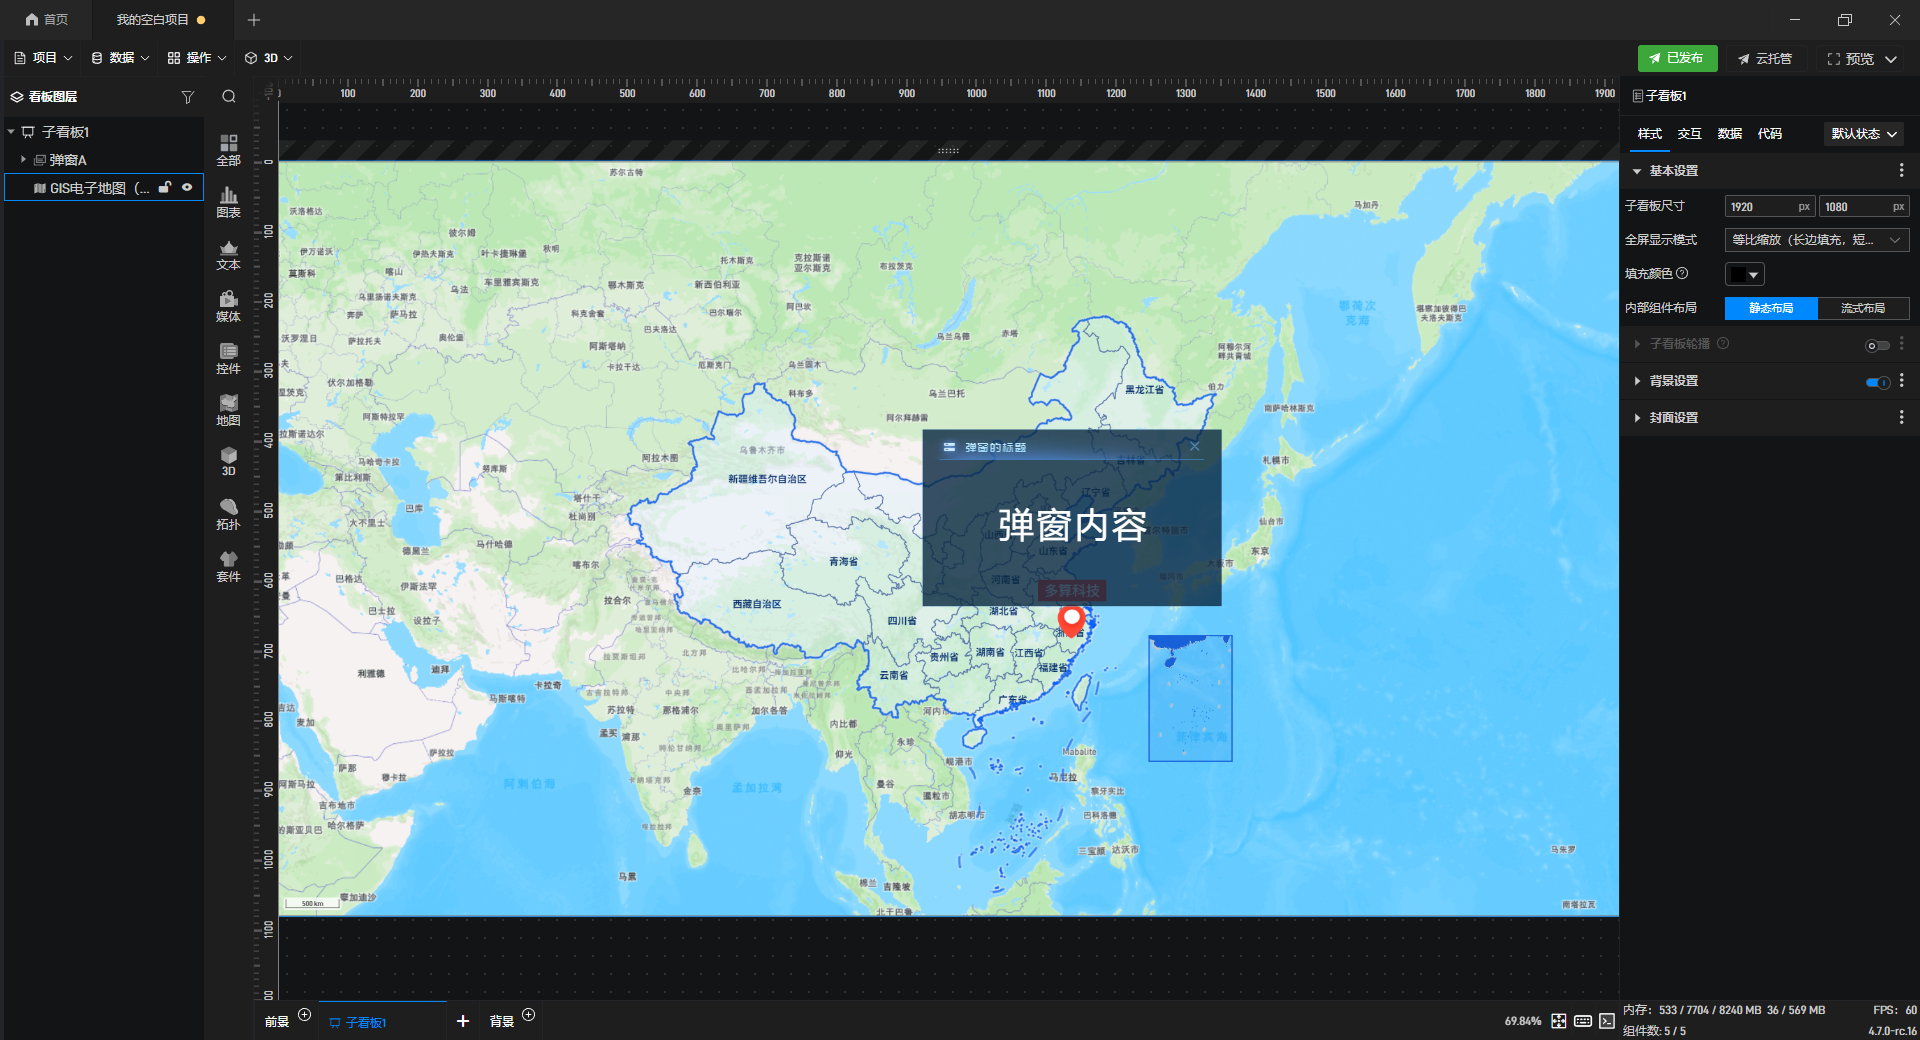The width and height of the screenshot is (1920, 1040).
Task: Click the search icon in layer panel
Action: [x=229, y=97]
